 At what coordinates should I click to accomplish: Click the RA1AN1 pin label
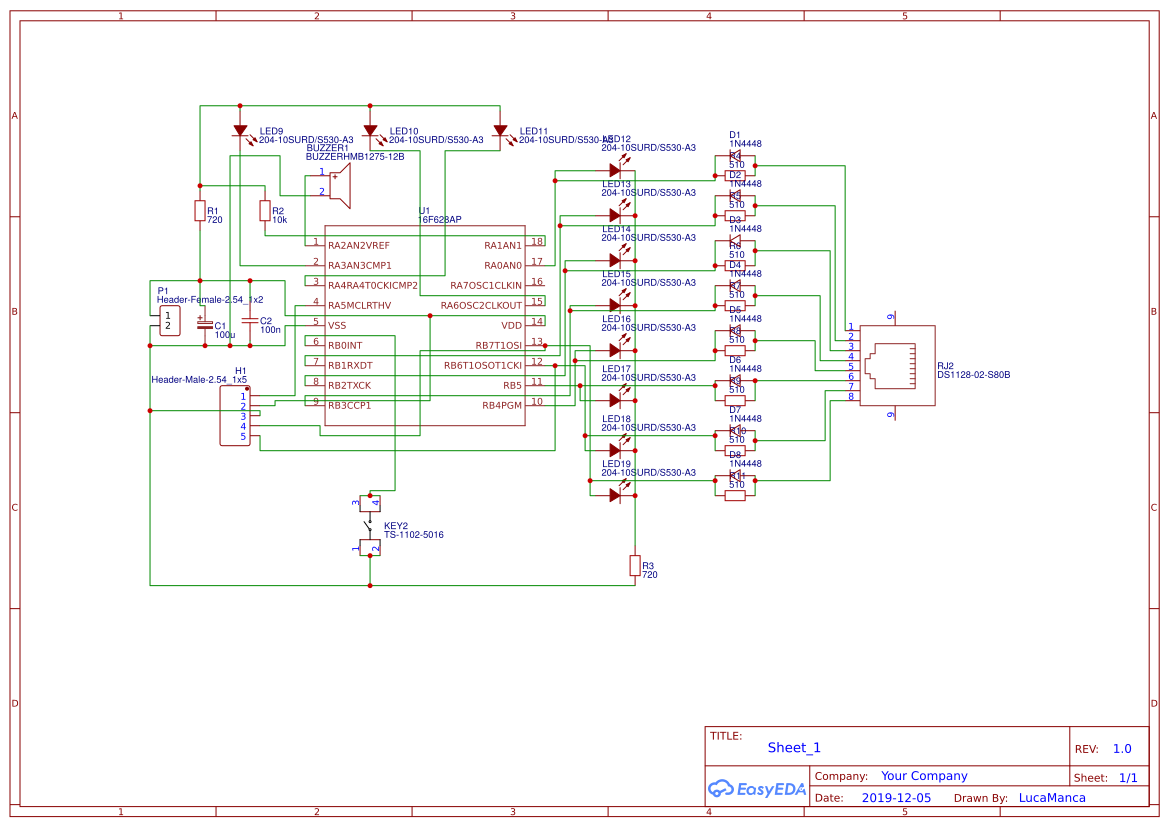click(503, 246)
